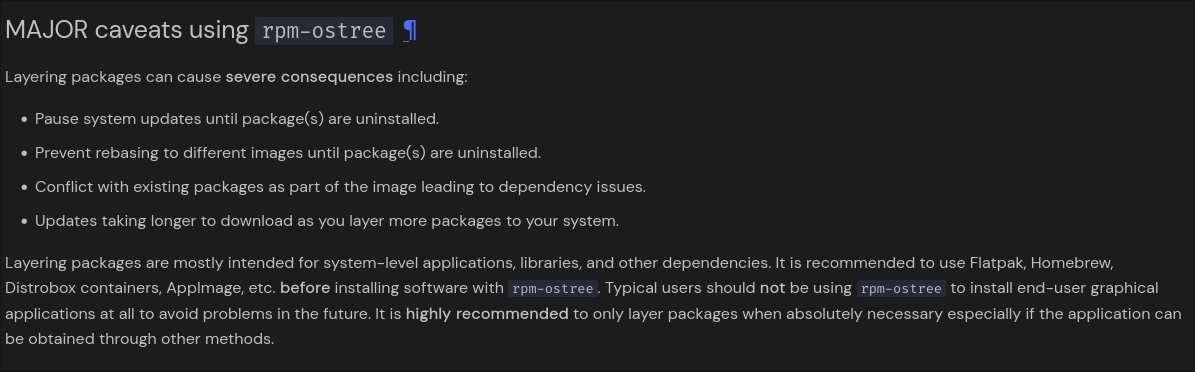Click rpm-ostree code after 'installing software with'
This screenshot has width=1195, height=372.
click(x=553, y=288)
